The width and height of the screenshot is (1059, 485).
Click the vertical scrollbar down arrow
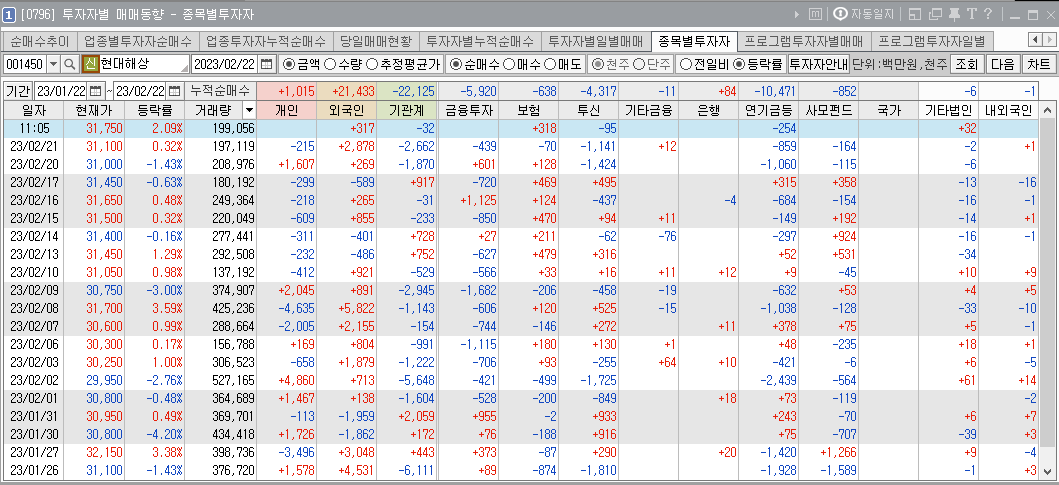(1048, 471)
